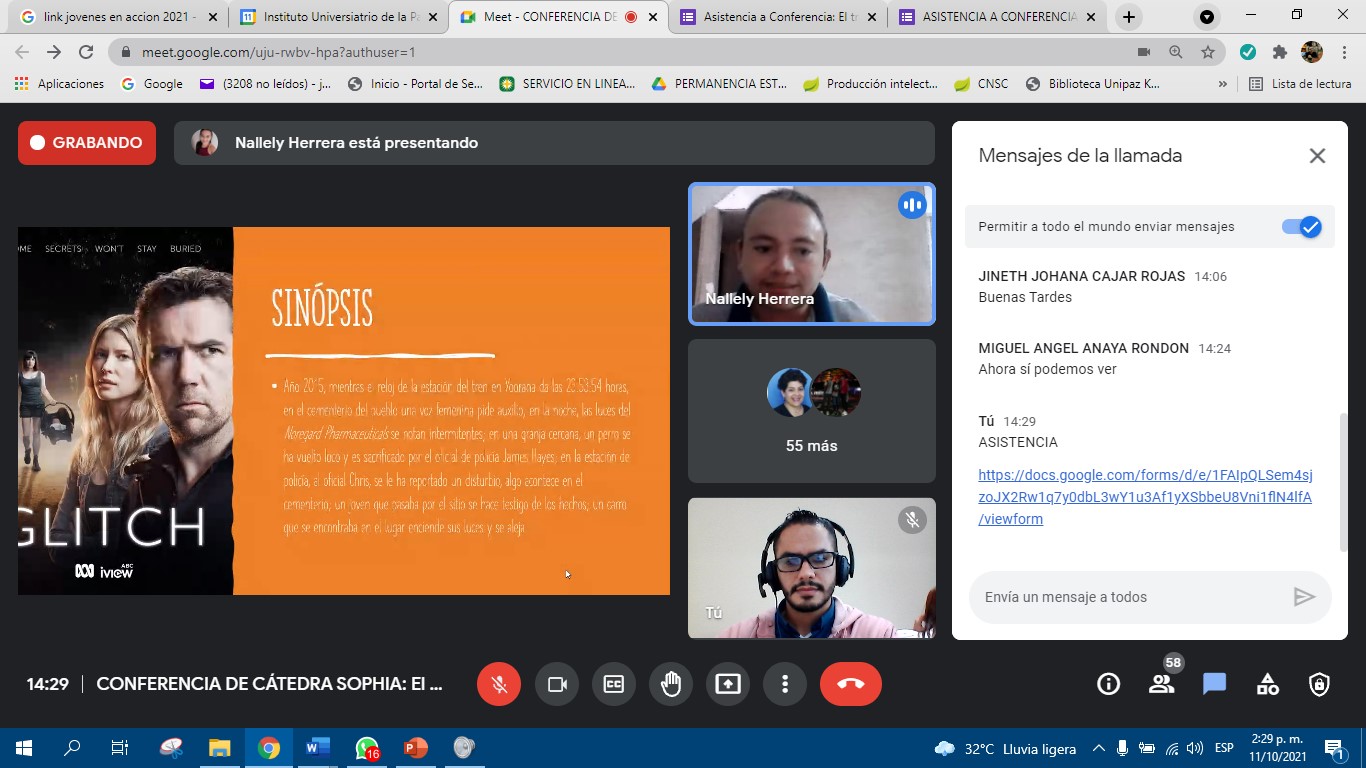
Task: Open Windows taskbar search
Action: coord(72,748)
